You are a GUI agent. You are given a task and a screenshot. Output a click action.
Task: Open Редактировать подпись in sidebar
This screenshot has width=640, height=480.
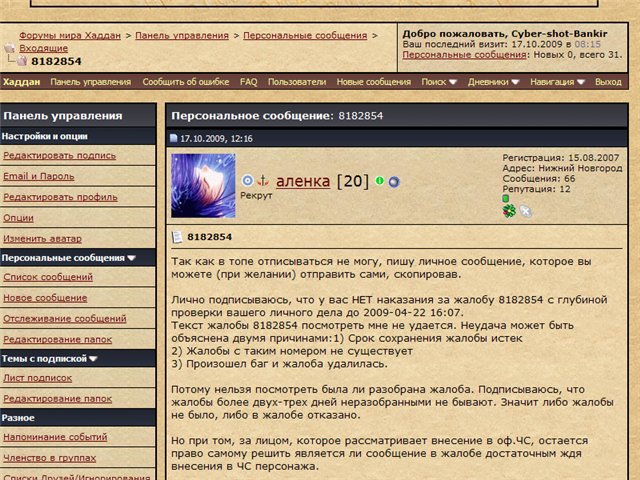60,156
